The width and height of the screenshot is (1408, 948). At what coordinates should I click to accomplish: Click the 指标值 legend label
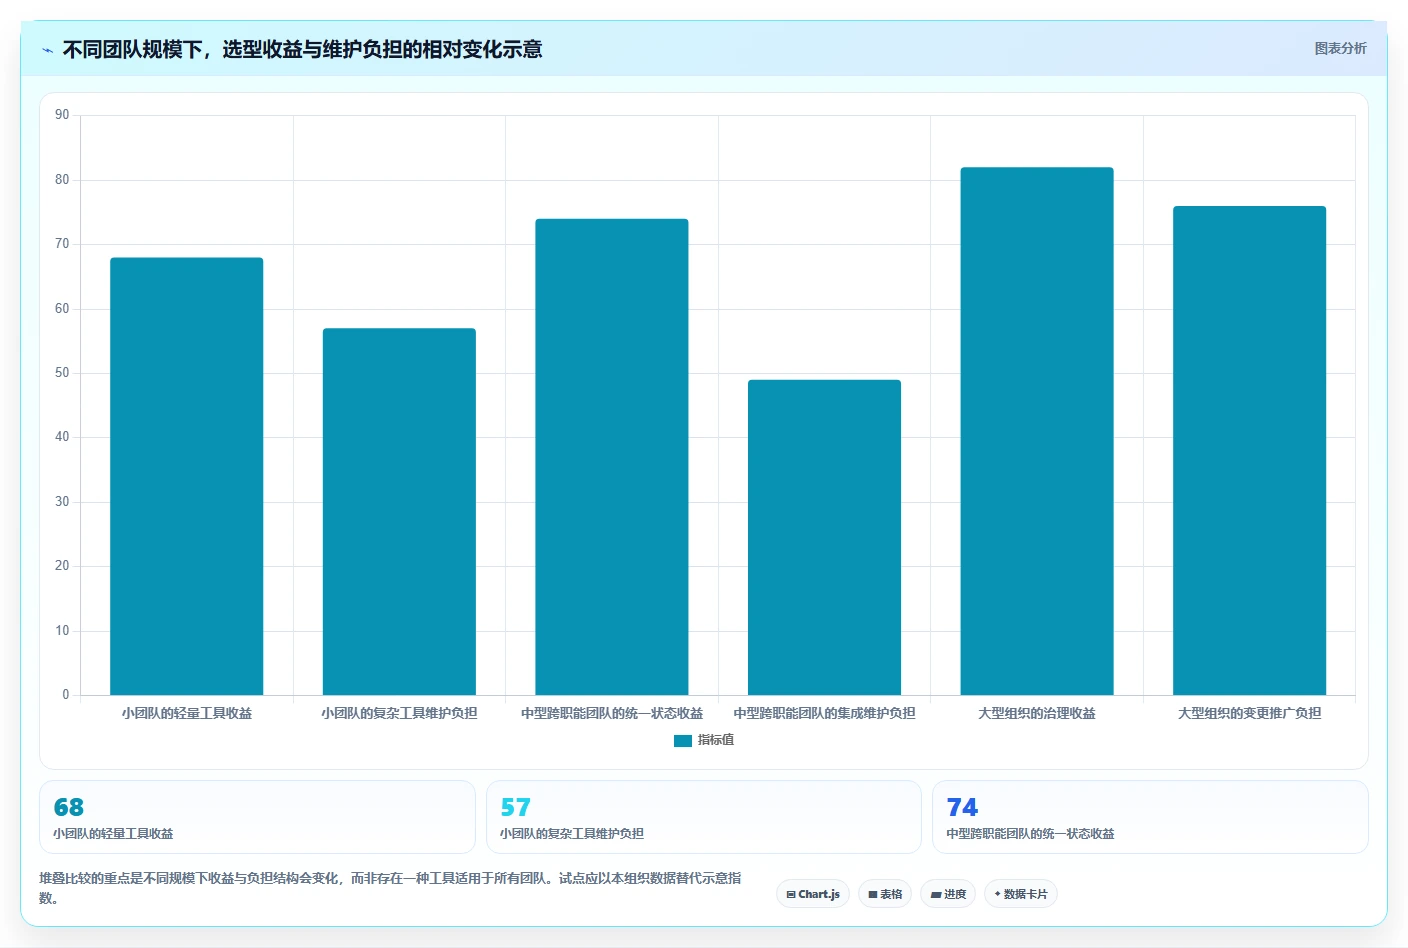716,740
